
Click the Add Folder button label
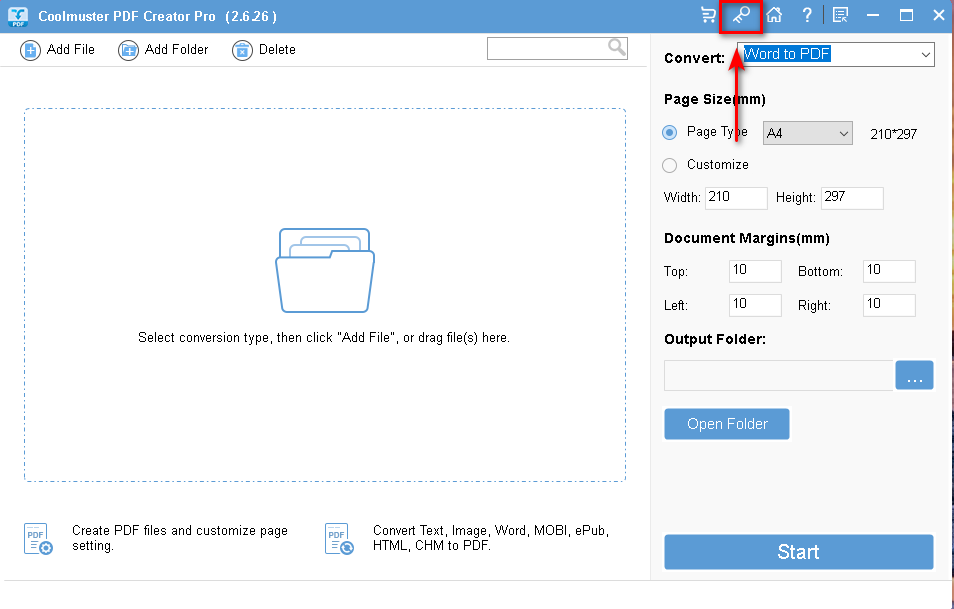click(176, 50)
